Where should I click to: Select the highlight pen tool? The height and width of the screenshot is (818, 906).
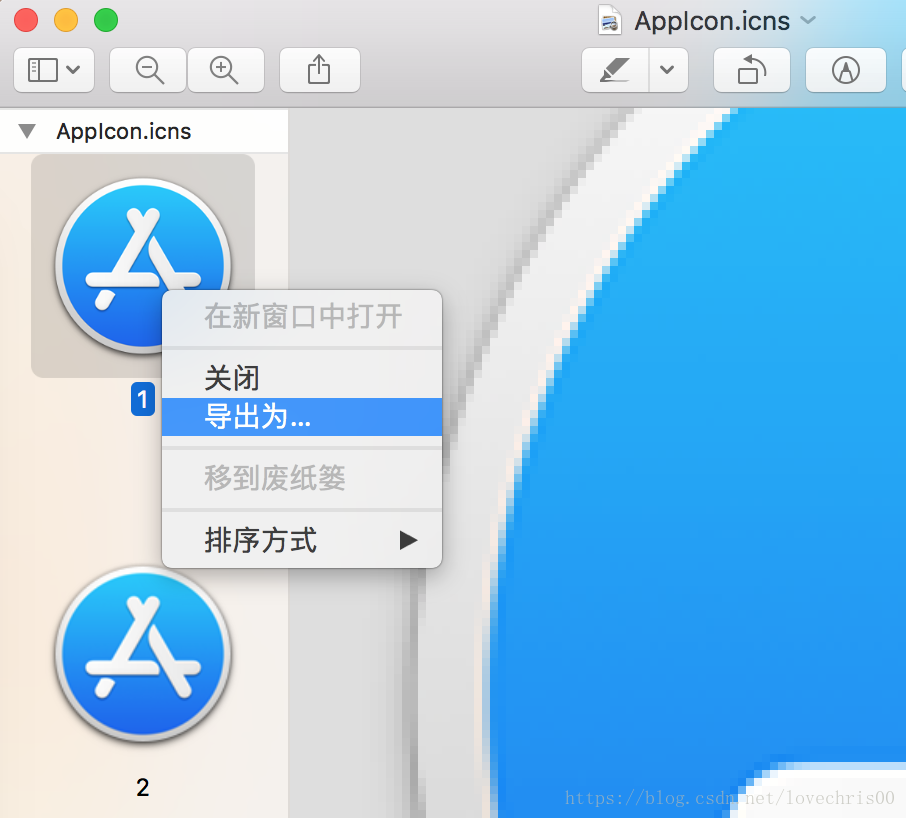click(615, 70)
